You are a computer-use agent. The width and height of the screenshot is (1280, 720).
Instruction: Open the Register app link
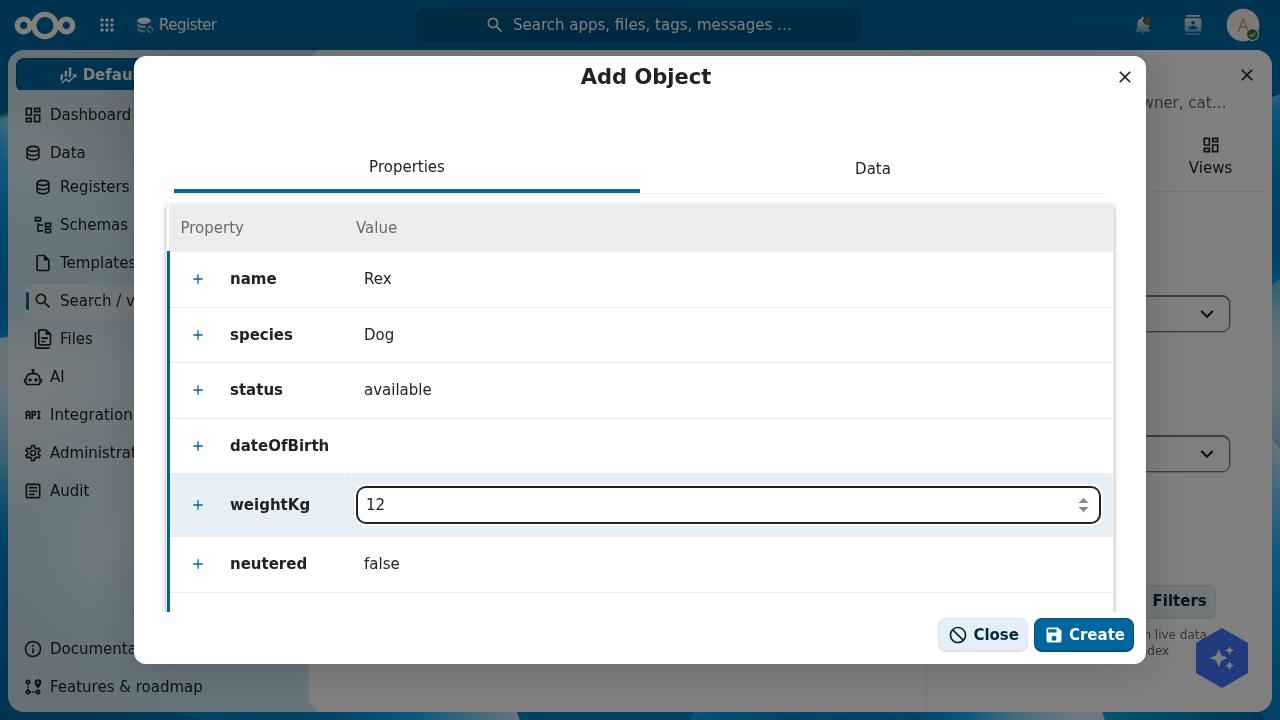[x=176, y=25]
